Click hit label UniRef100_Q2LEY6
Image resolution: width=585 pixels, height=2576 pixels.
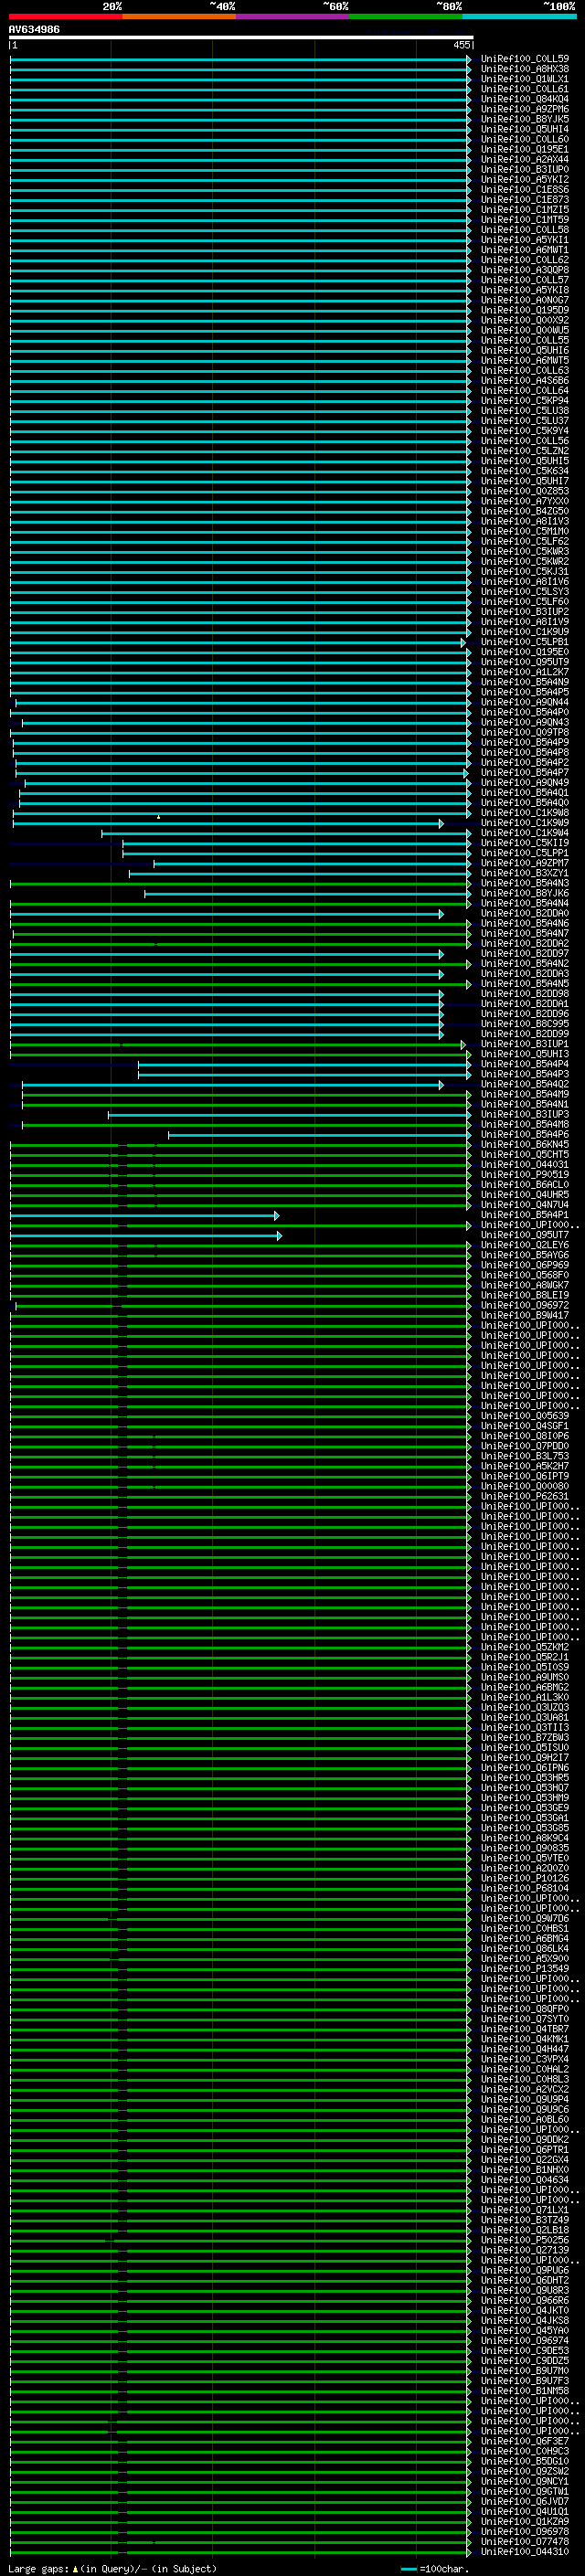[525, 1245]
